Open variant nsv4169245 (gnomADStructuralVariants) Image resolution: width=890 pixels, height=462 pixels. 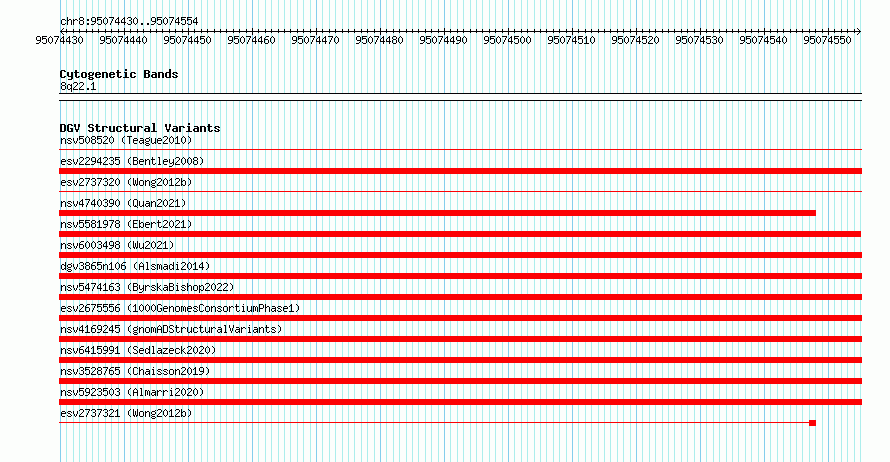pos(171,329)
